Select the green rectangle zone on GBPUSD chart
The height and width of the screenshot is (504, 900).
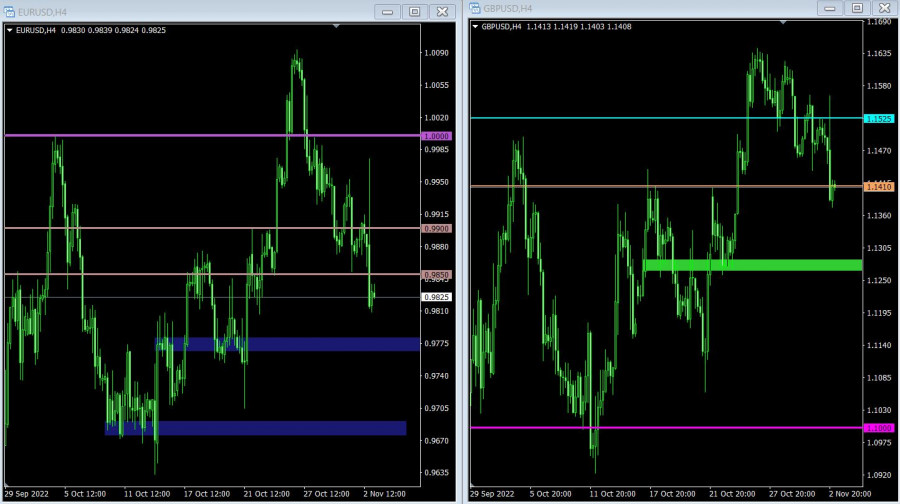[752, 265]
